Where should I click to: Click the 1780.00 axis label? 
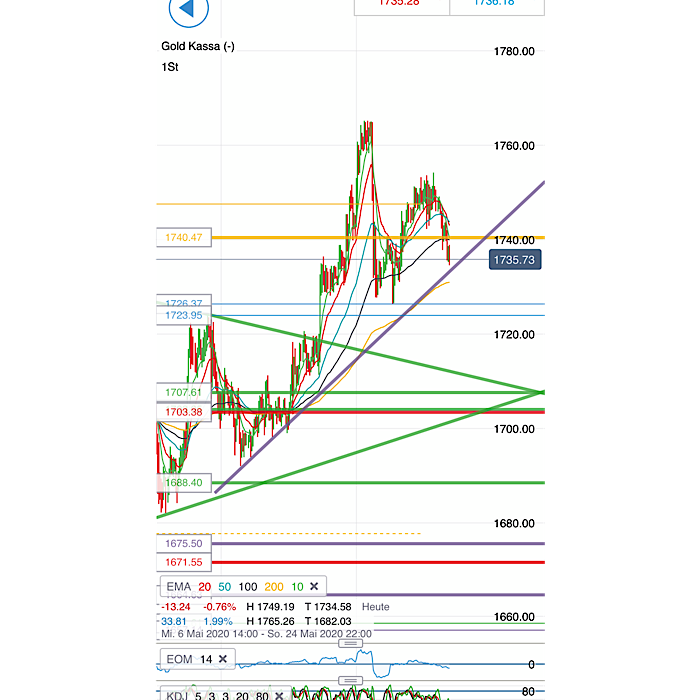click(514, 51)
